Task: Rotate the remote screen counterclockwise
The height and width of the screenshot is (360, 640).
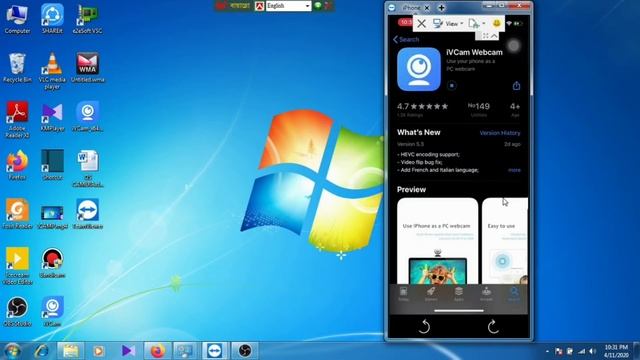Action: [424, 327]
